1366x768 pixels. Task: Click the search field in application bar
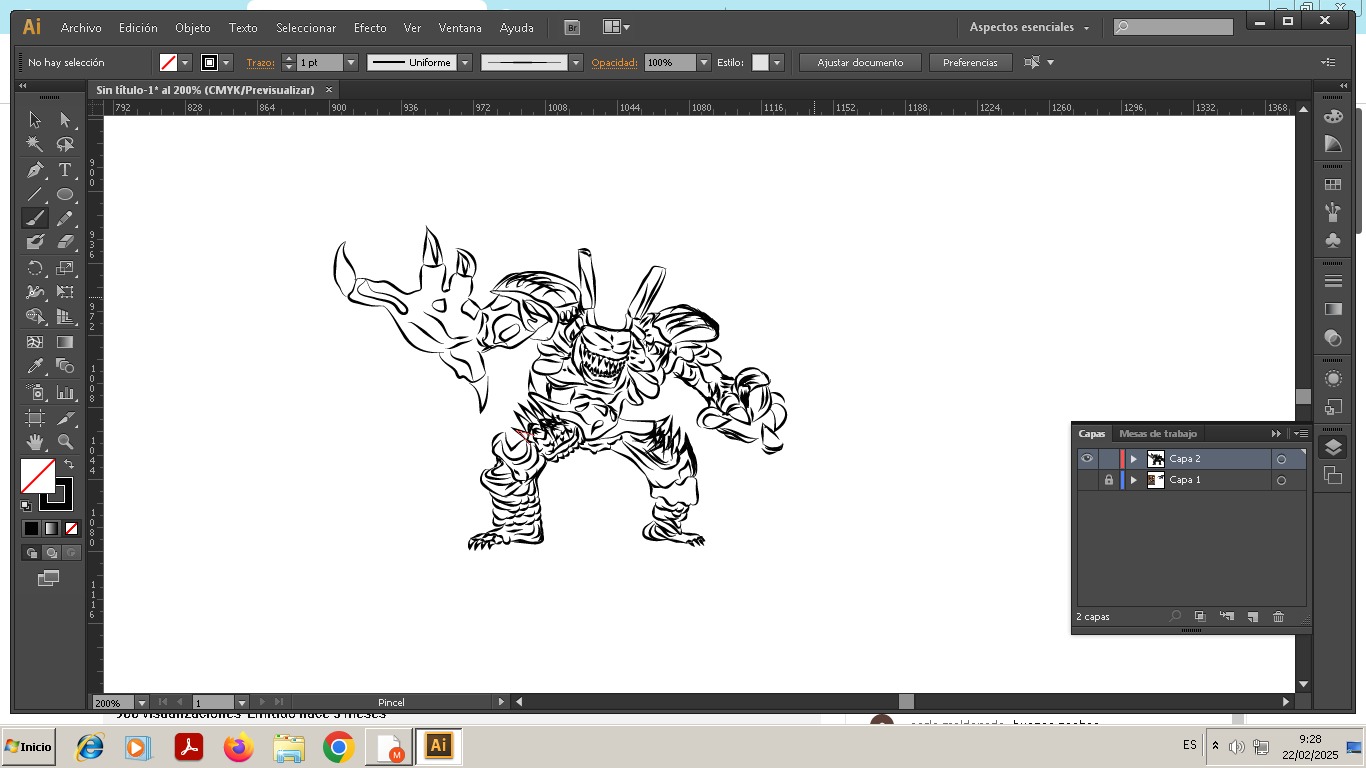1174,27
